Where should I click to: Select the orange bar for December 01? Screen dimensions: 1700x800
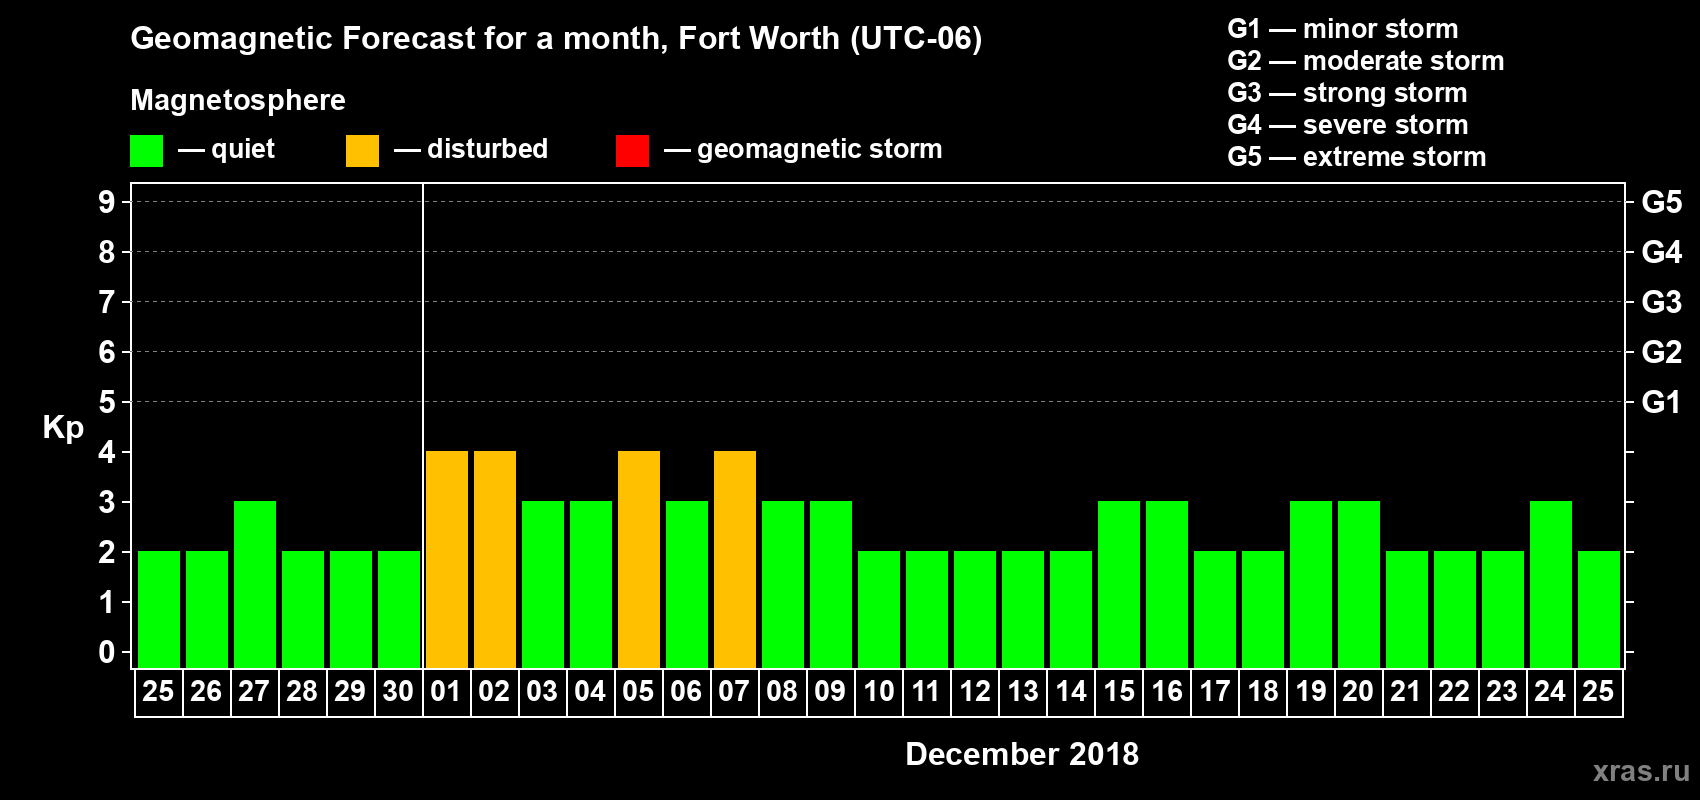click(x=447, y=559)
